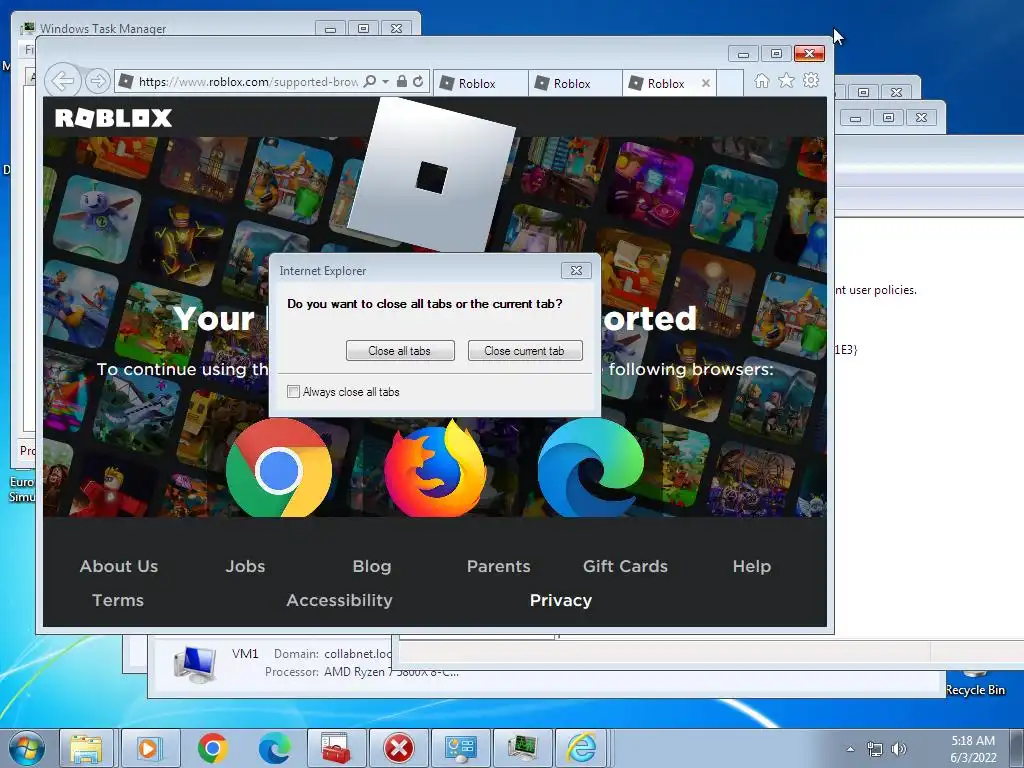Viewport: 1024px width, 768px height.
Task: Click the Google Chrome browser logo on the page
Action: [279, 469]
